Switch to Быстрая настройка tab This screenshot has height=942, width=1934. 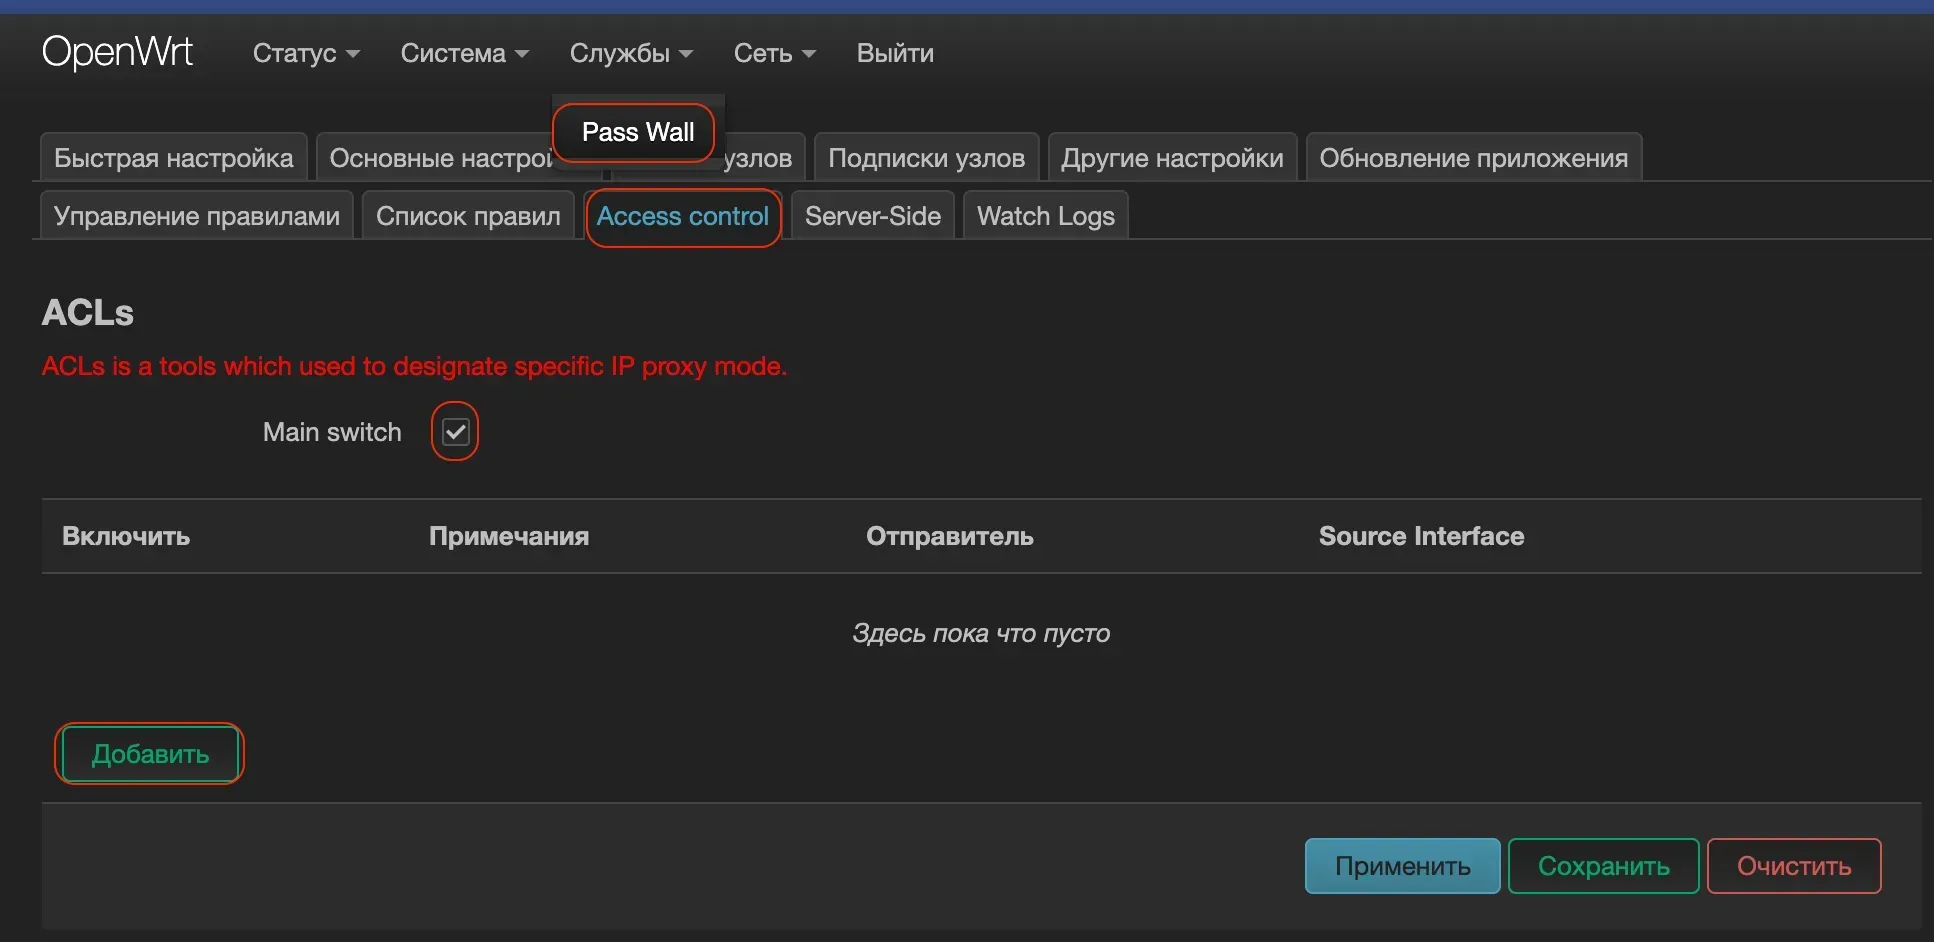[173, 158]
